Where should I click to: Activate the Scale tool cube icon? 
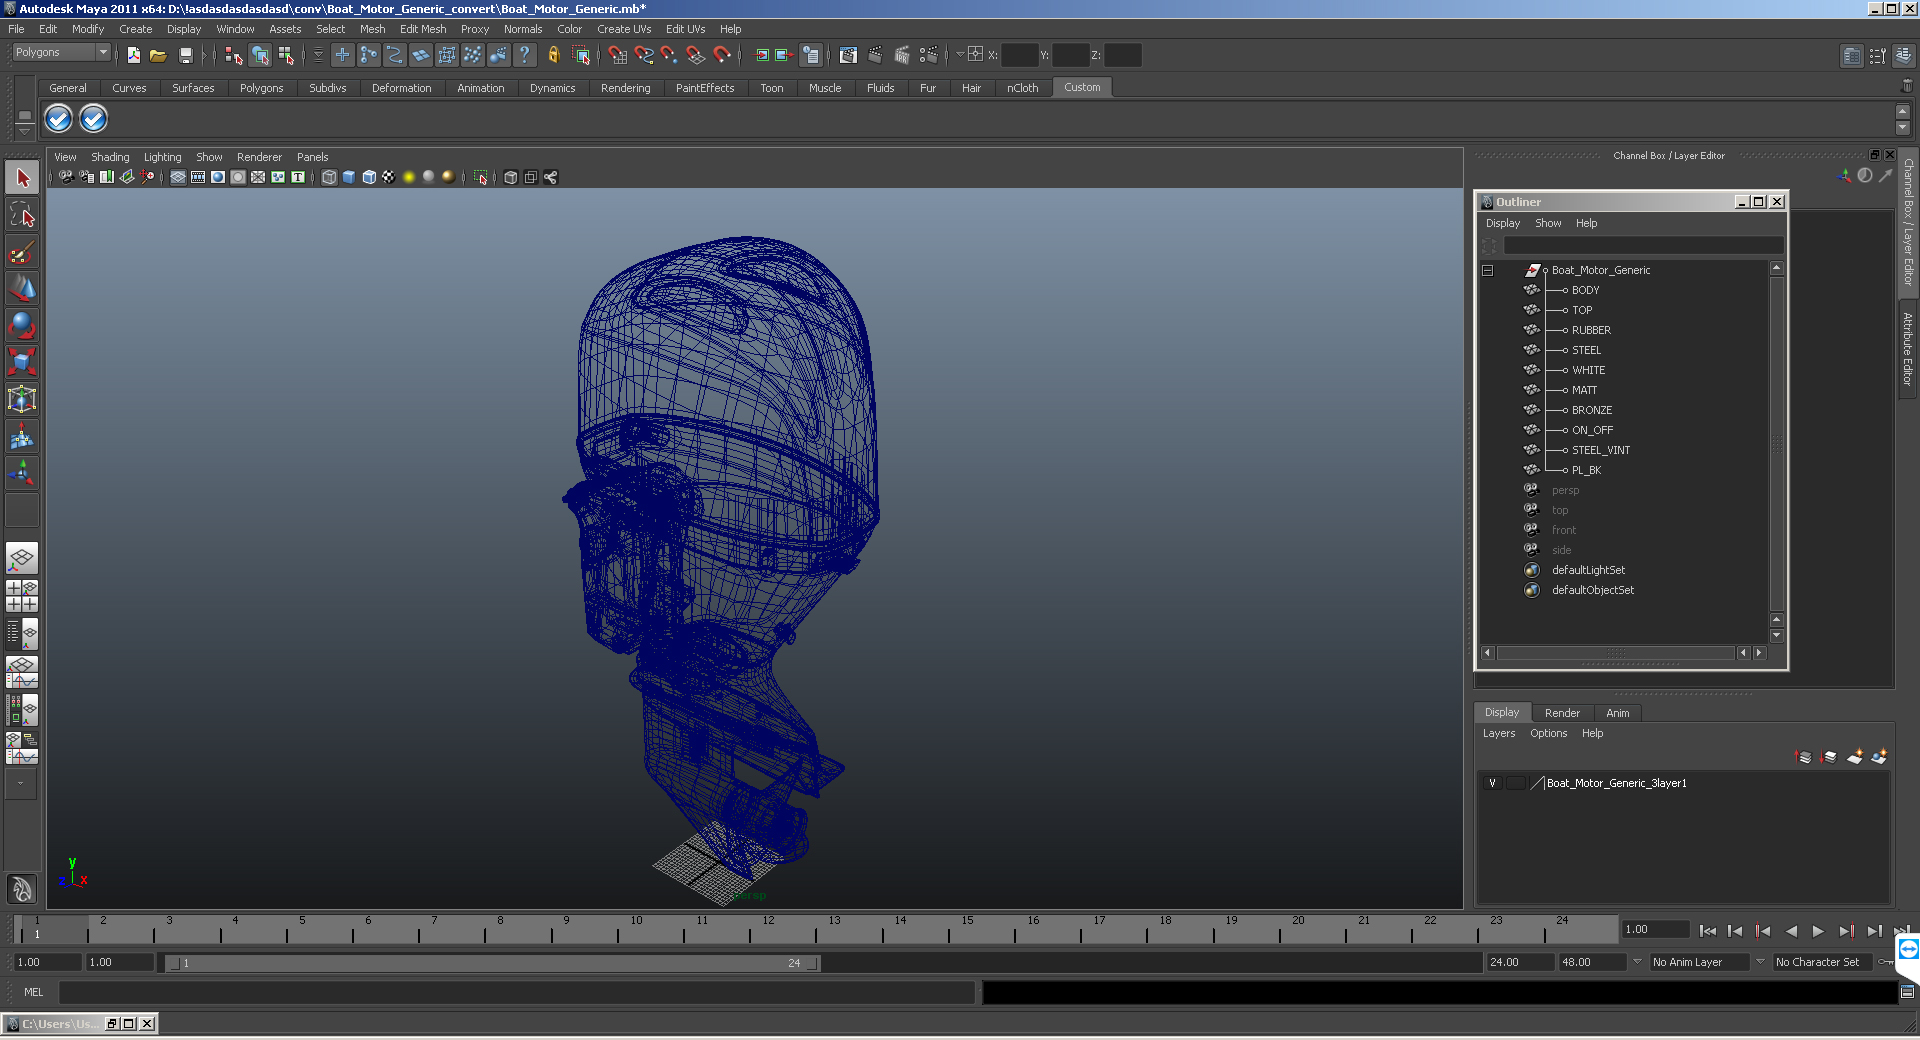[22, 362]
